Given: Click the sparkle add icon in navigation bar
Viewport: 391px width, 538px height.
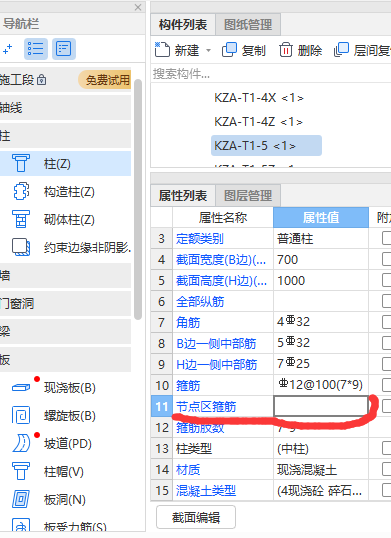Looking at the screenshot, I should coord(8,49).
